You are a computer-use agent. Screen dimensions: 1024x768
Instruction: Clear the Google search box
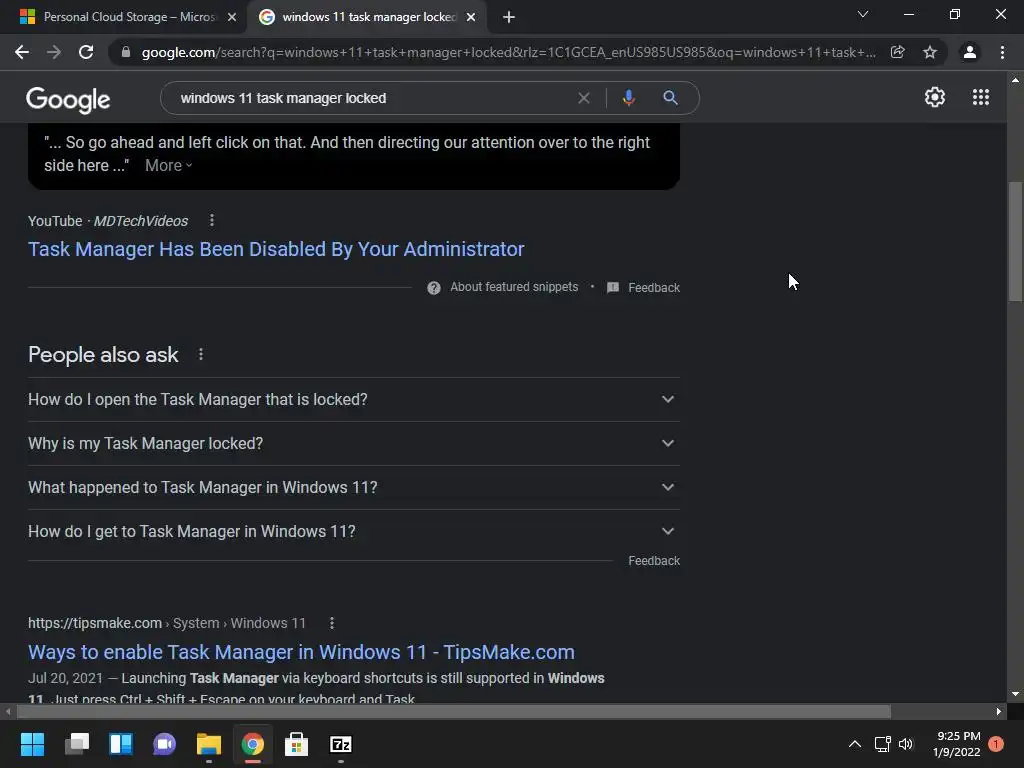pyautogui.click(x=584, y=98)
